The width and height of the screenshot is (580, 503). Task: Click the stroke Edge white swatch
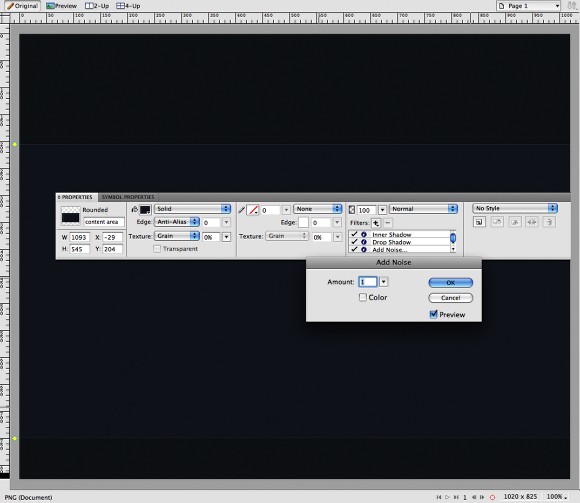click(303, 223)
